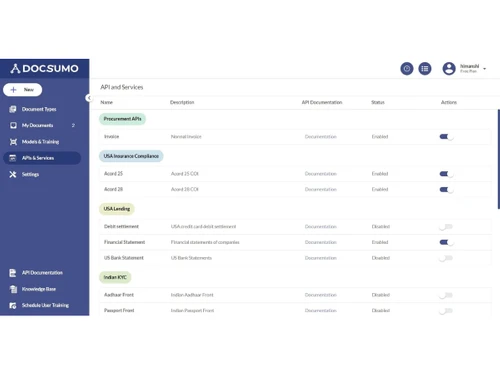Click the round list icon in header
The image size is (500, 375).
click(425, 69)
